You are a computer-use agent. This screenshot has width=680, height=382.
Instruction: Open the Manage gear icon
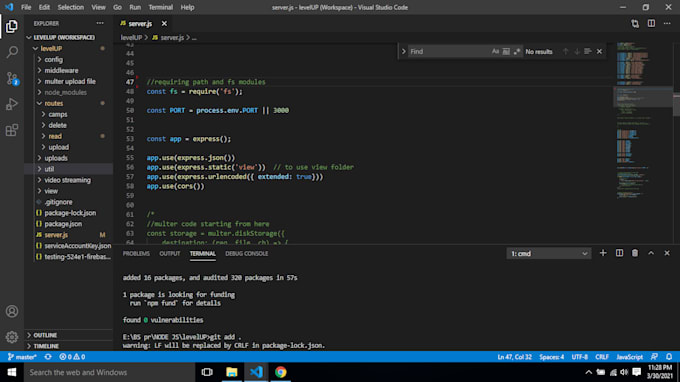click(12, 337)
